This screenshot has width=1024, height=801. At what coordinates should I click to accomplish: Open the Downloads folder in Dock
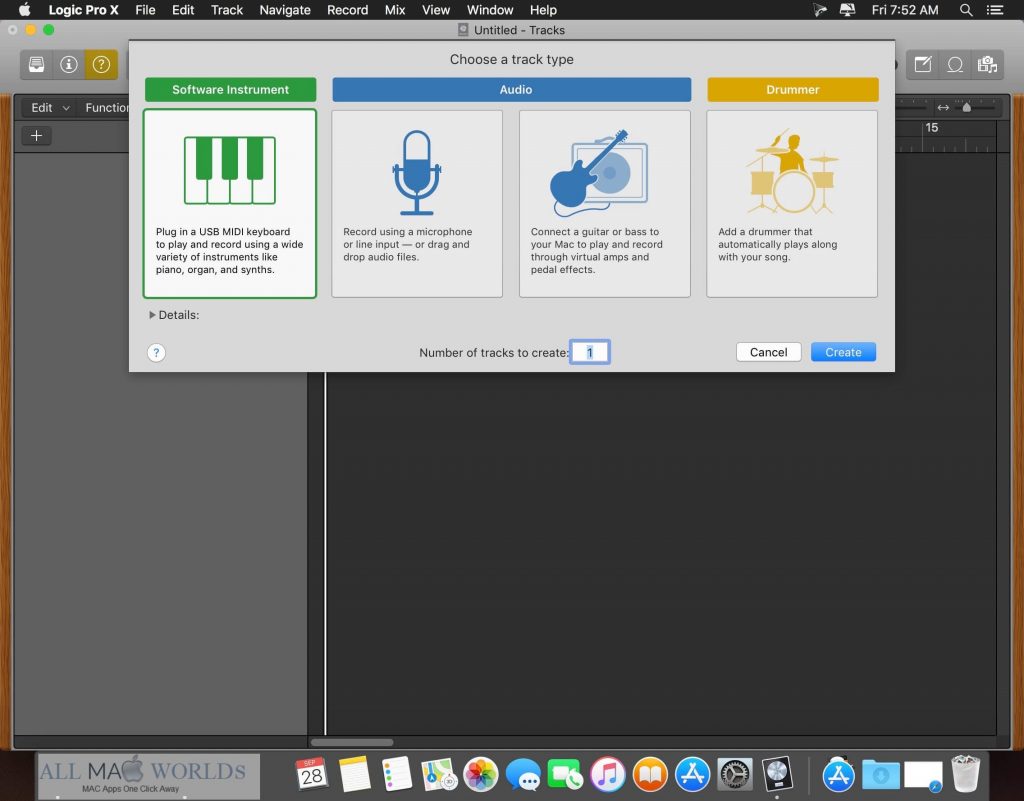coord(881,774)
